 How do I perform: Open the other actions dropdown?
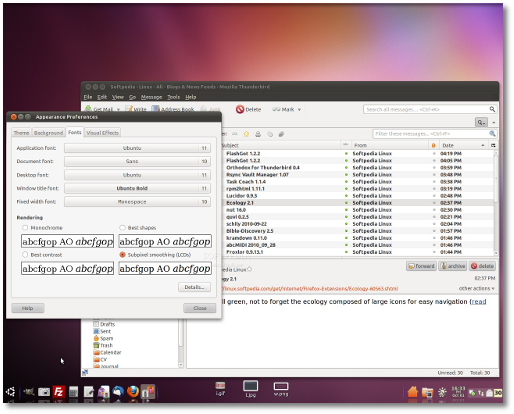tap(476, 288)
